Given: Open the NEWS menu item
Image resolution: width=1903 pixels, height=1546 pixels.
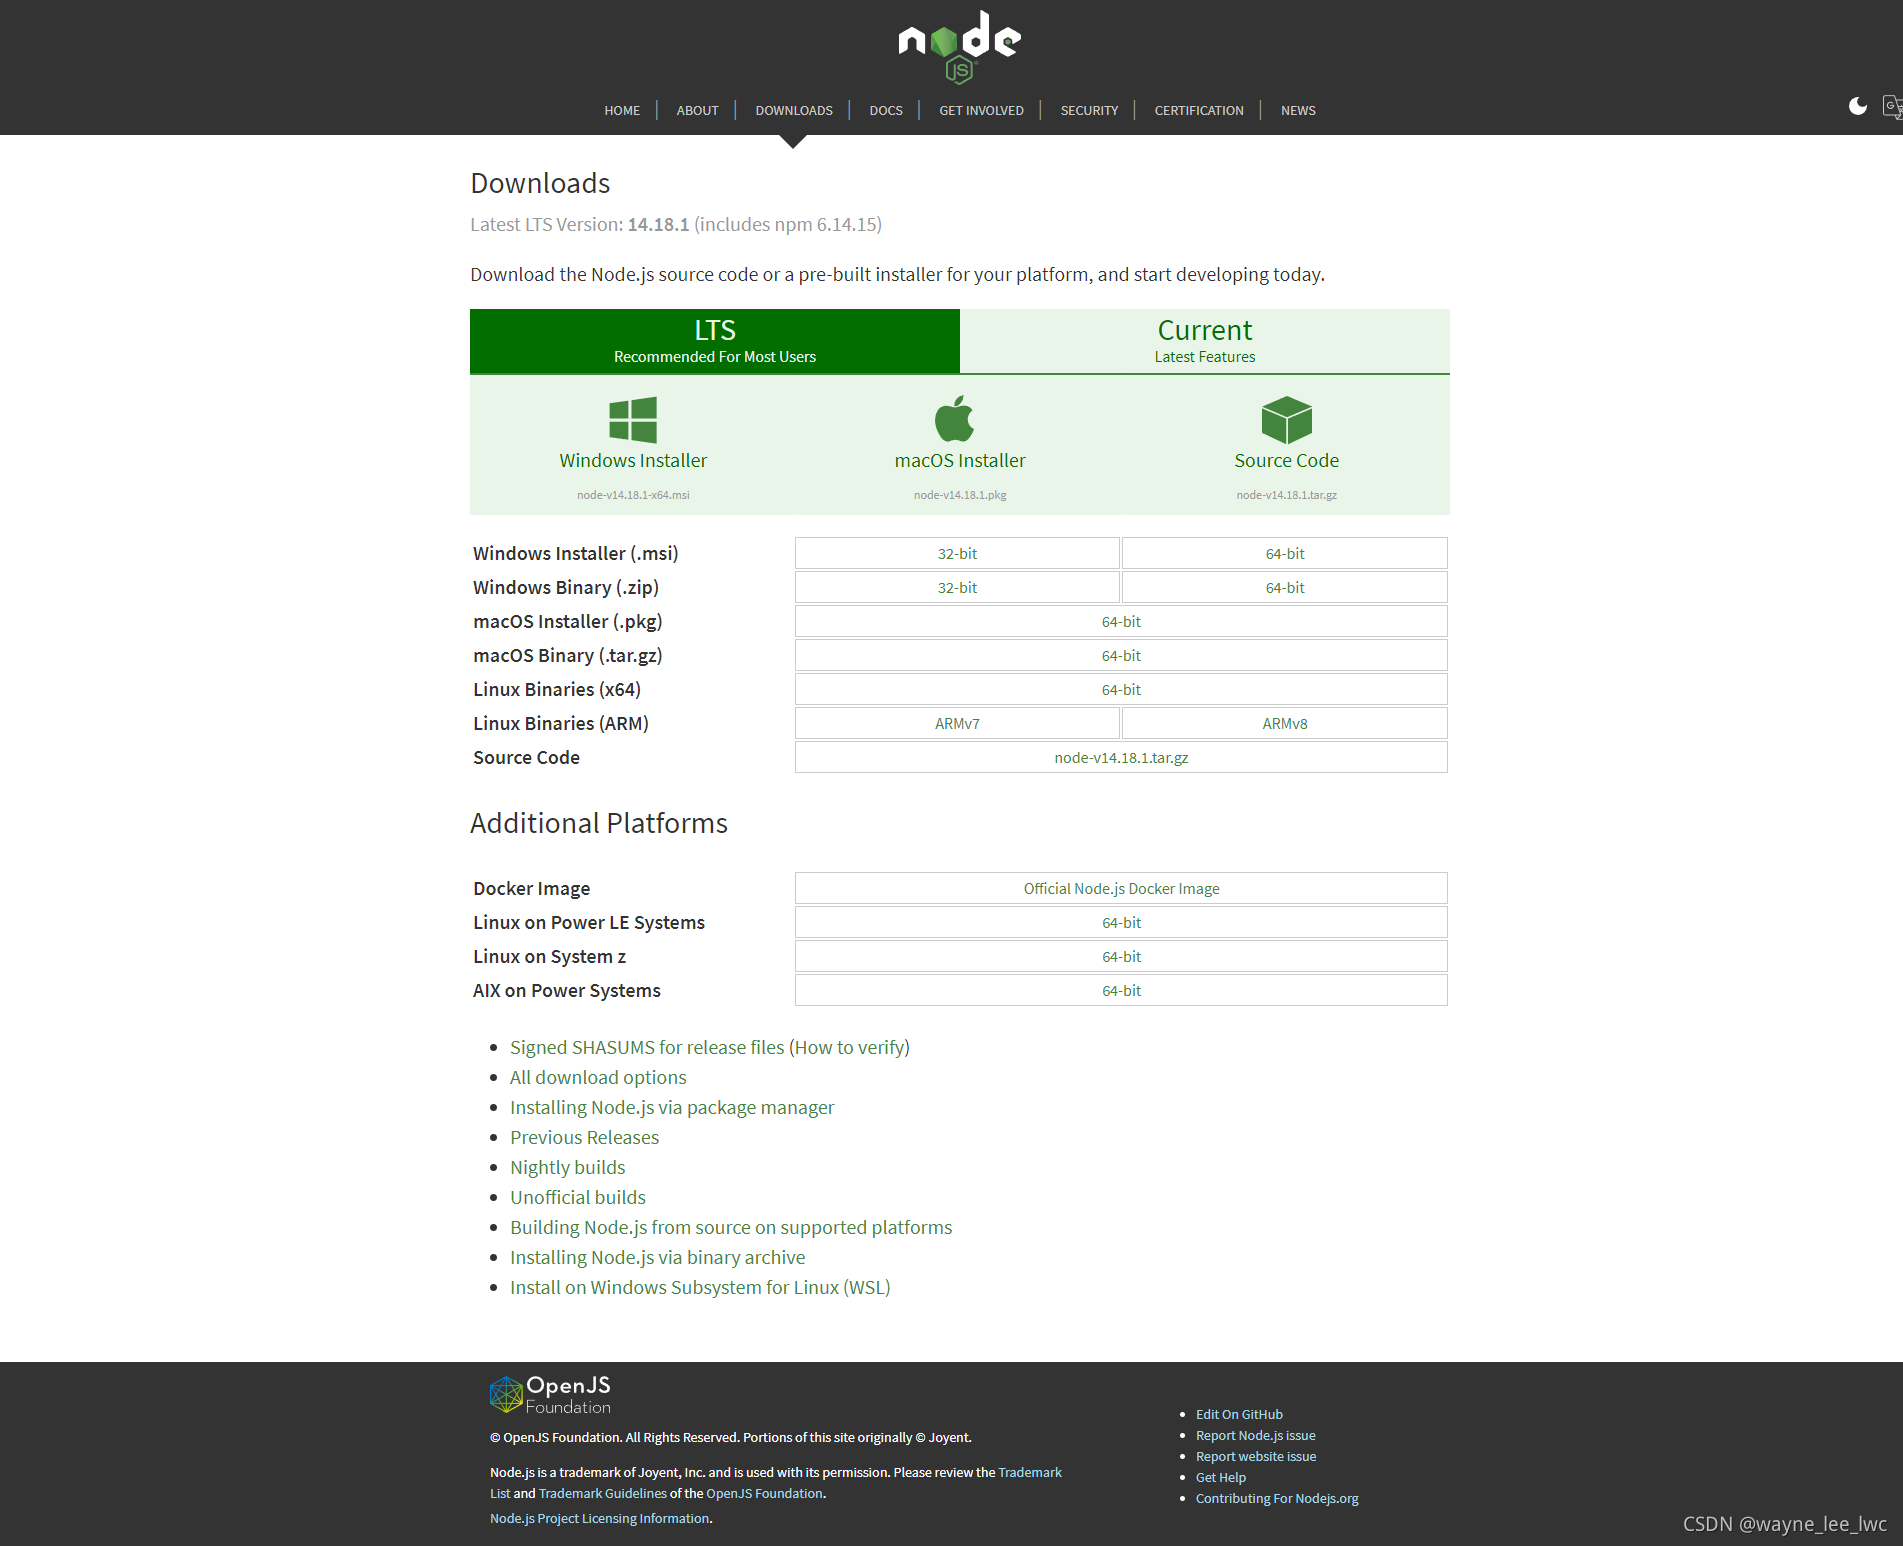Looking at the screenshot, I should click(x=1298, y=111).
